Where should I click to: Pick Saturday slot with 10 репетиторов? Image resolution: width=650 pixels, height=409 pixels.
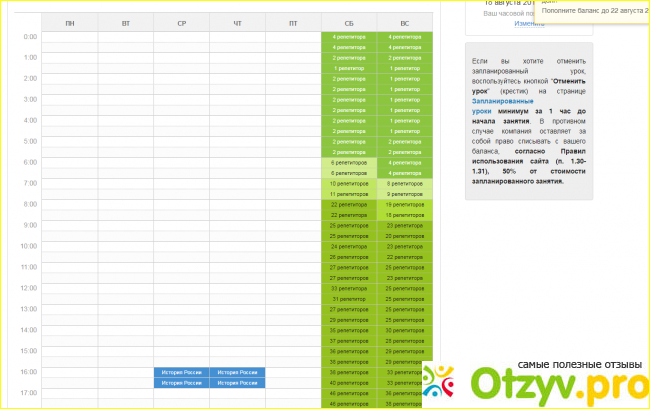click(x=349, y=184)
